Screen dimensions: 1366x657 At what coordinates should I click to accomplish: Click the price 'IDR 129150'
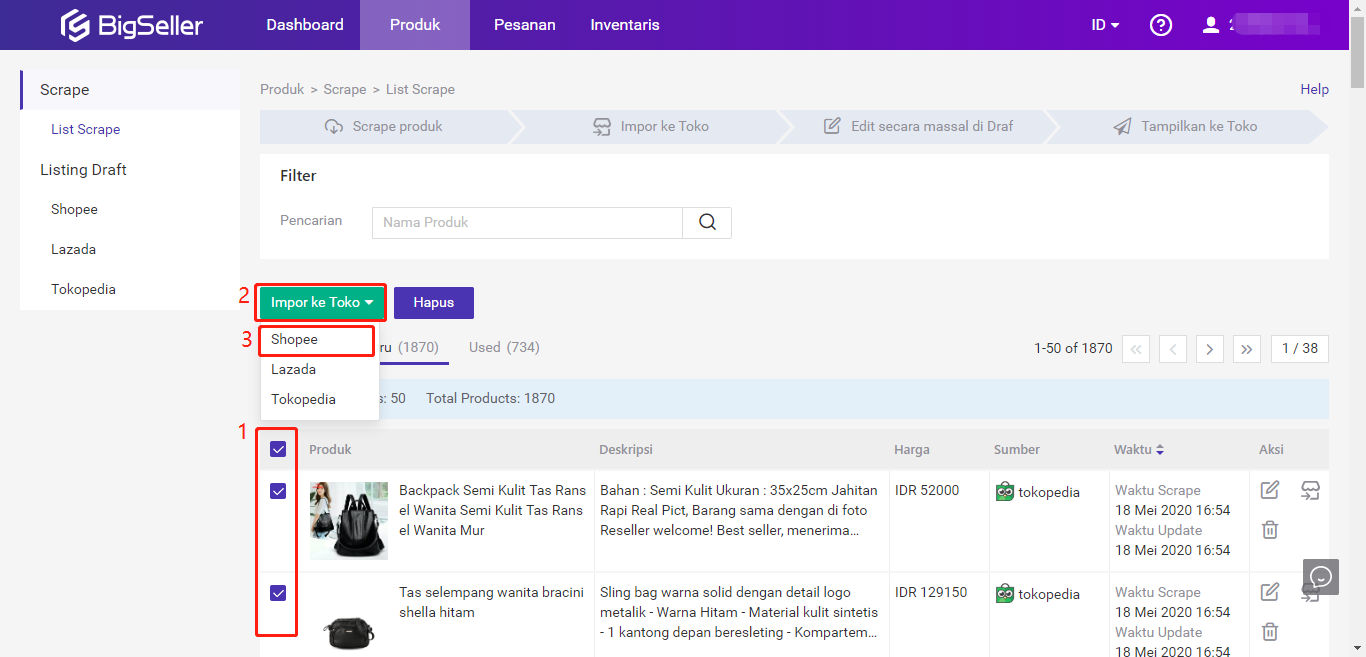point(931,592)
